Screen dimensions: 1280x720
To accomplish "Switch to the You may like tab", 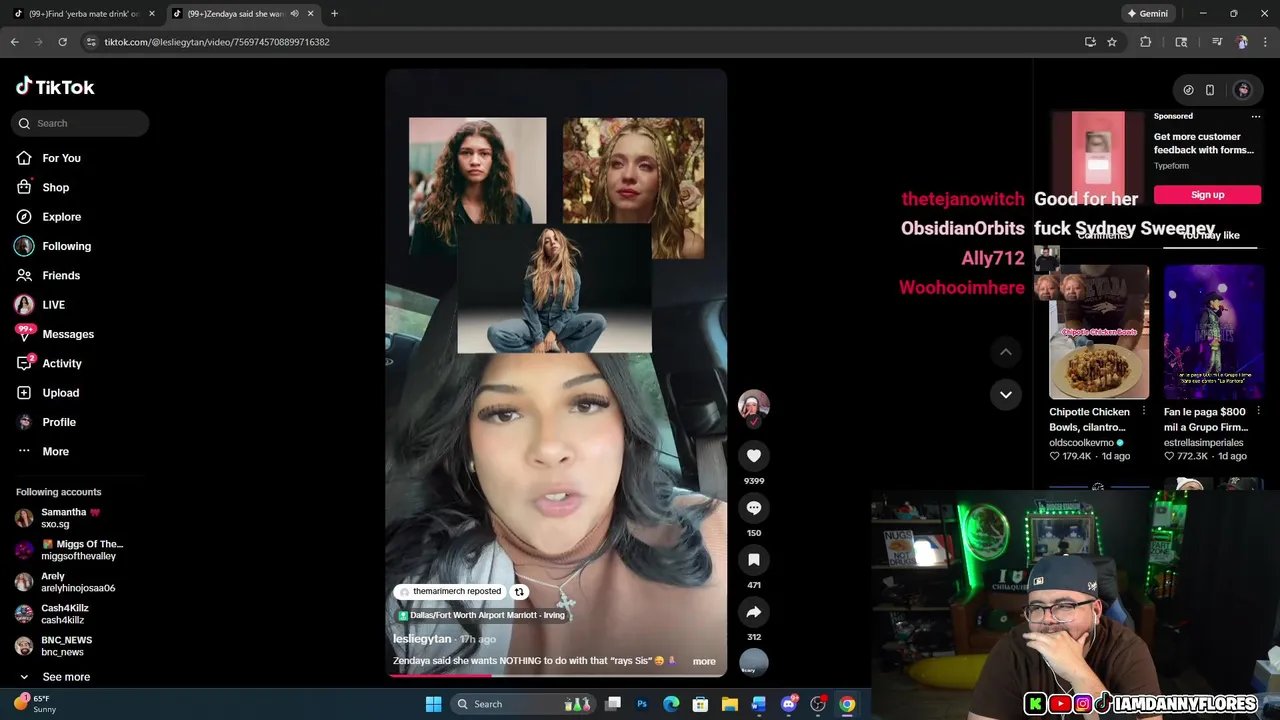I will (1210, 235).
